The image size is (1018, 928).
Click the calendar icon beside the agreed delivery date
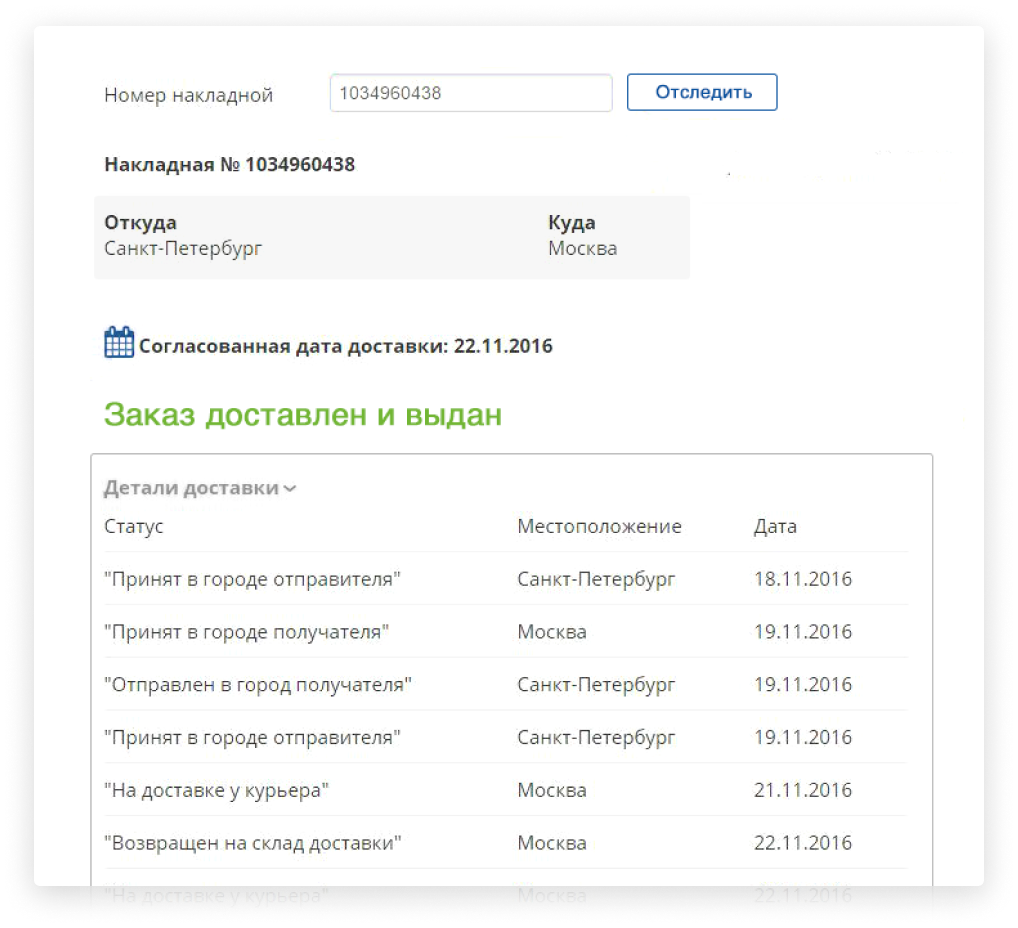(119, 342)
